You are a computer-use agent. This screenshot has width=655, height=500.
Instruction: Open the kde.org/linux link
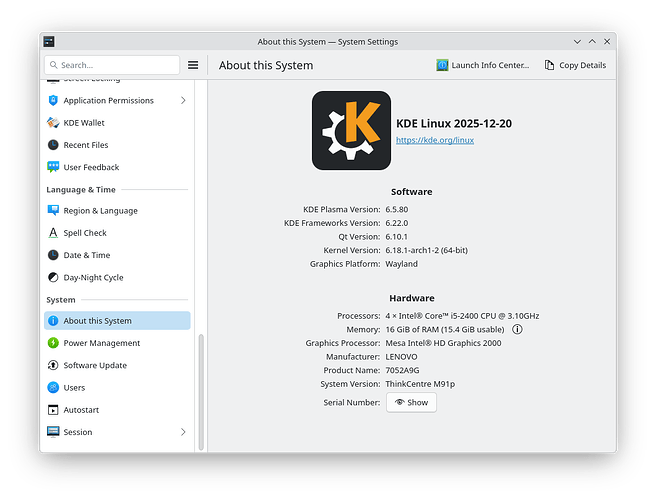pos(435,140)
